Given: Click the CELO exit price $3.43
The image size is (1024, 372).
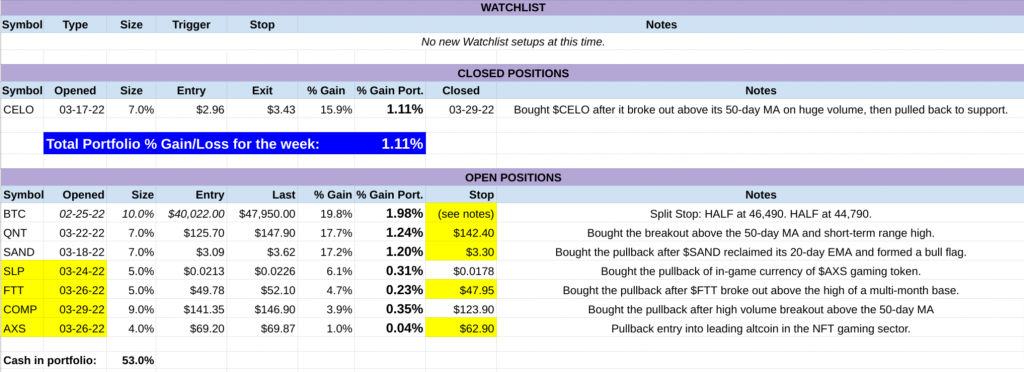Looking at the screenshot, I should [263, 110].
